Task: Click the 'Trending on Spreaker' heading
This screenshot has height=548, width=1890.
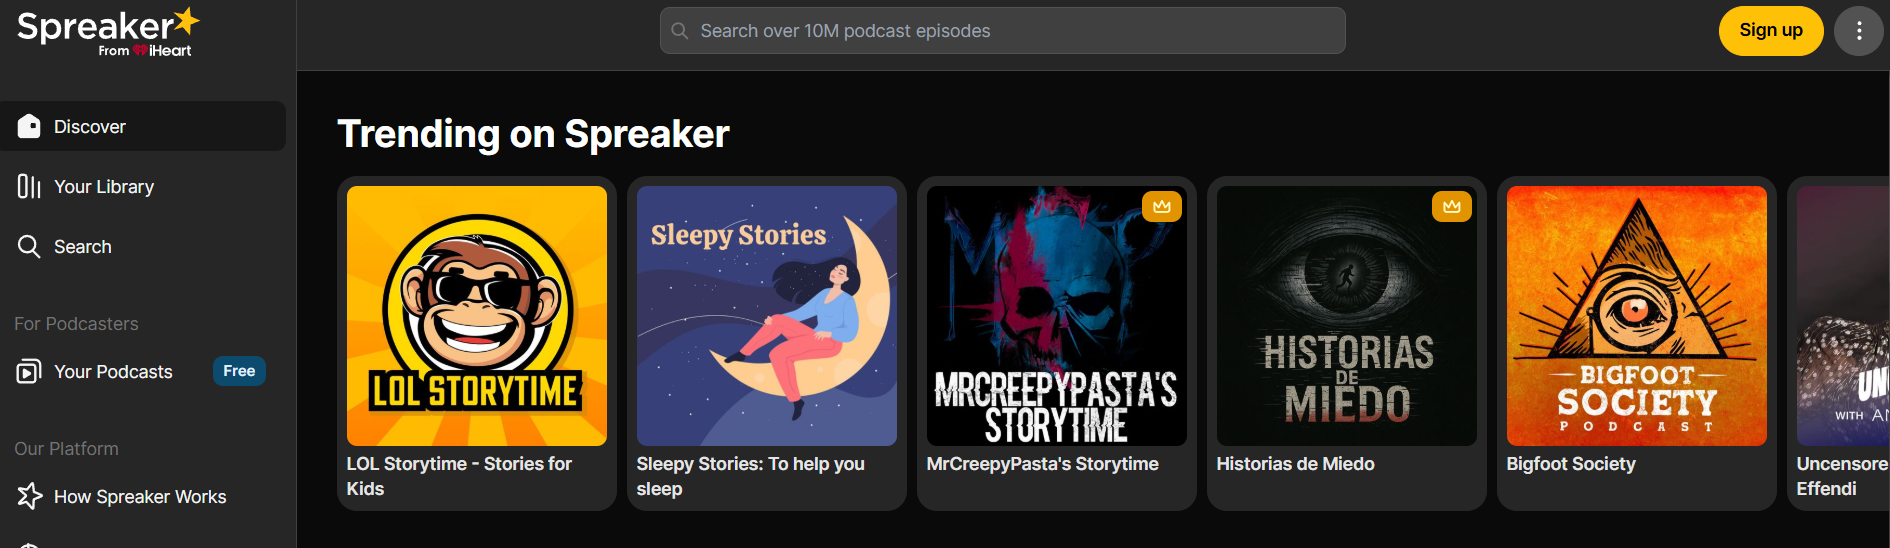Action: pos(534,134)
